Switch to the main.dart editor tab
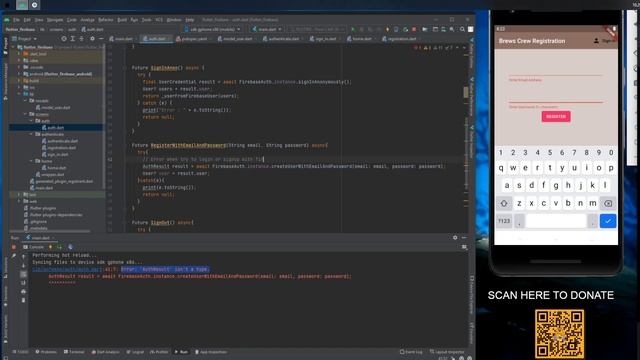 (121, 39)
